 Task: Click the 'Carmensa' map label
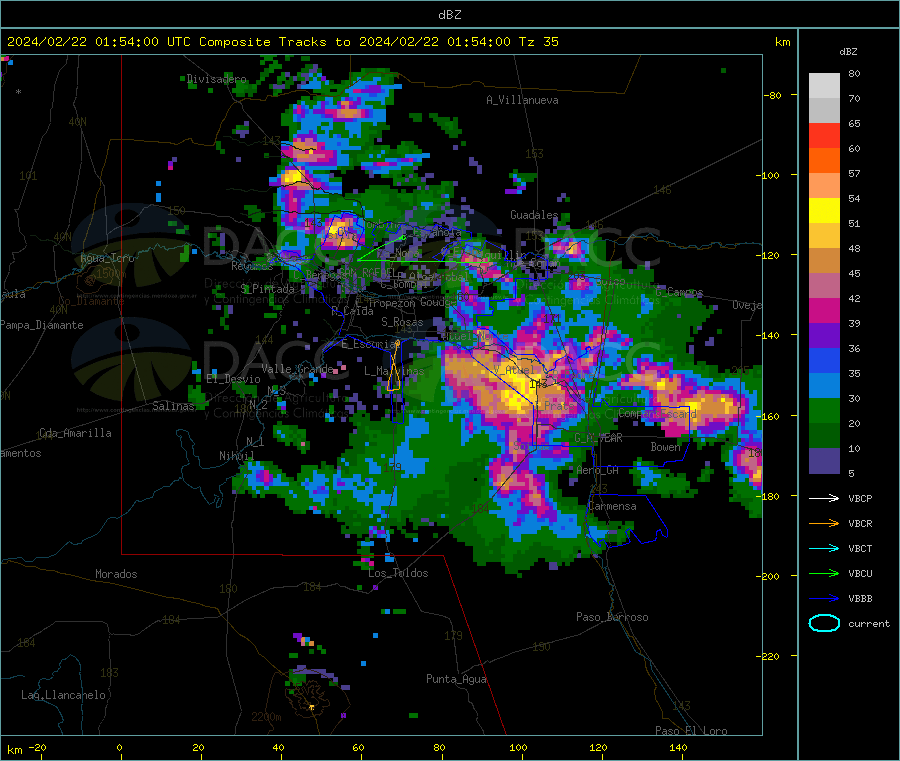[x=612, y=506]
